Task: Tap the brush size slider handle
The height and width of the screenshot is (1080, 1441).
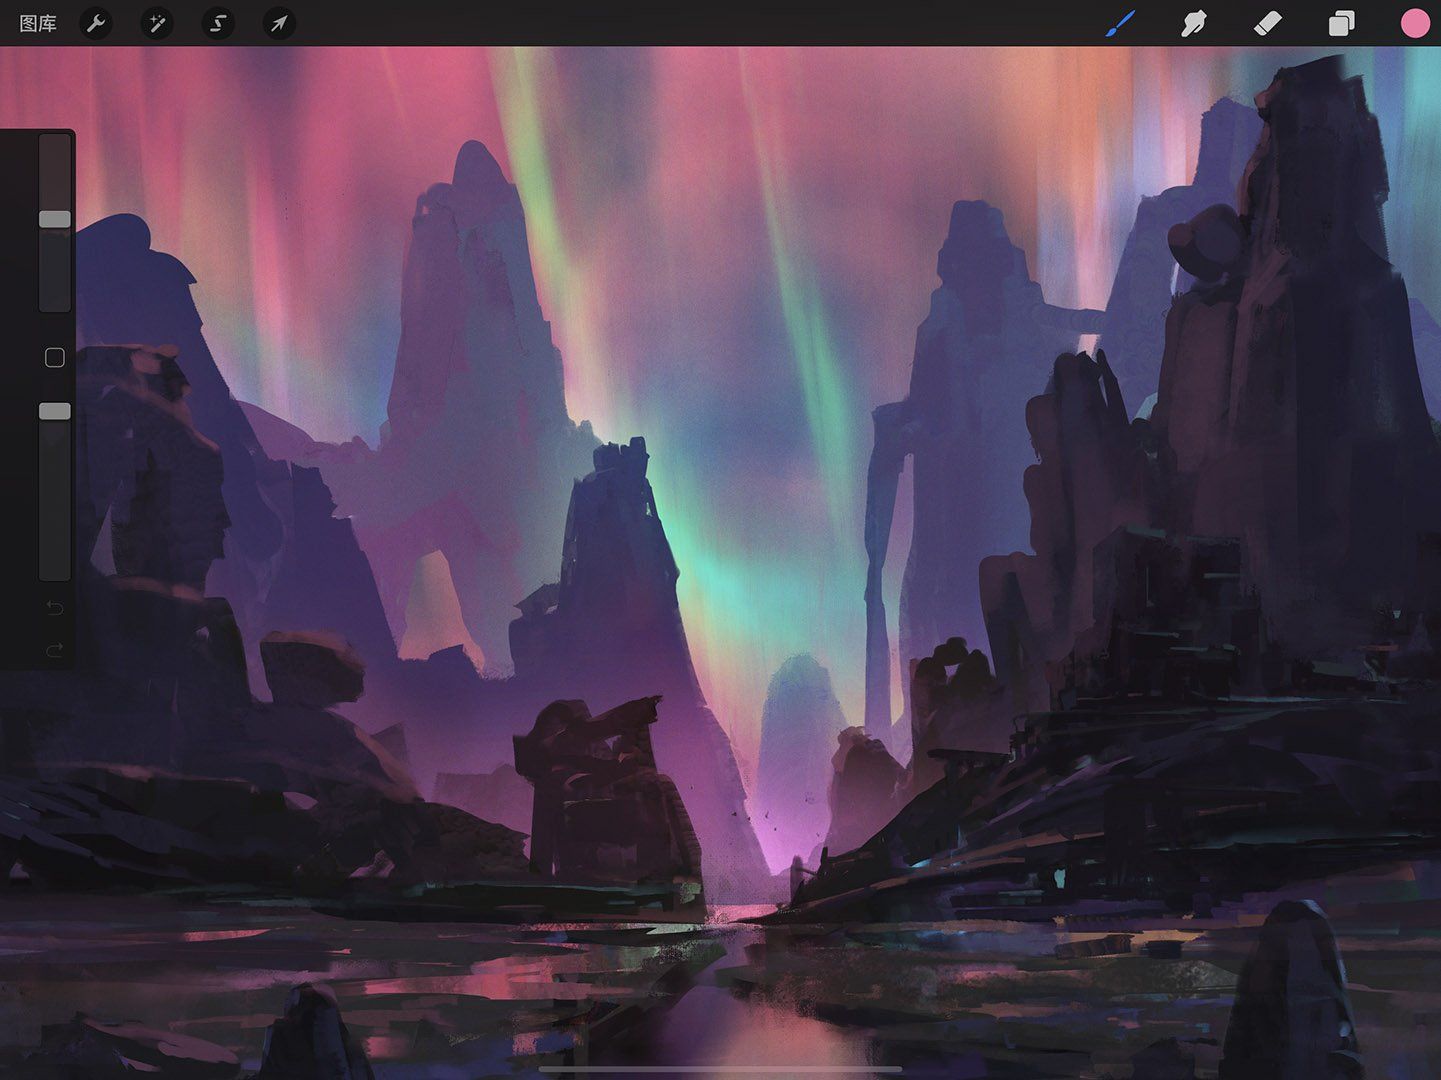Action: click(x=55, y=219)
